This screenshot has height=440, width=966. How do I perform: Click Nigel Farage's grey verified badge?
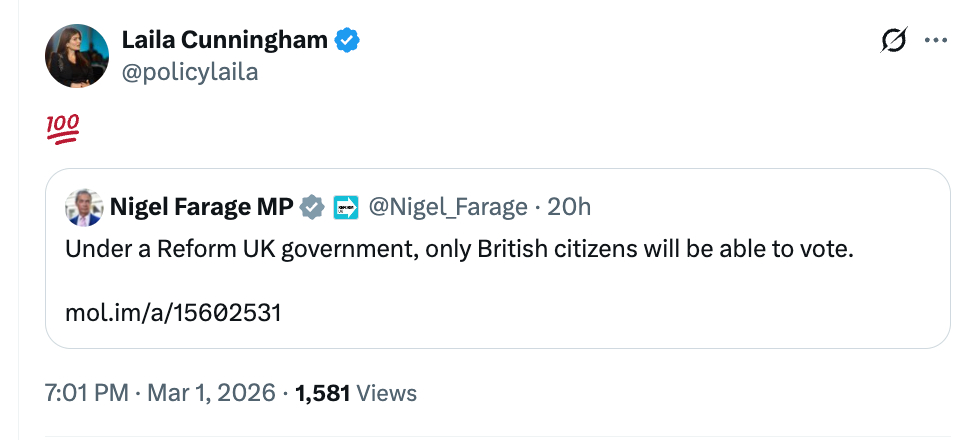pos(313,207)
